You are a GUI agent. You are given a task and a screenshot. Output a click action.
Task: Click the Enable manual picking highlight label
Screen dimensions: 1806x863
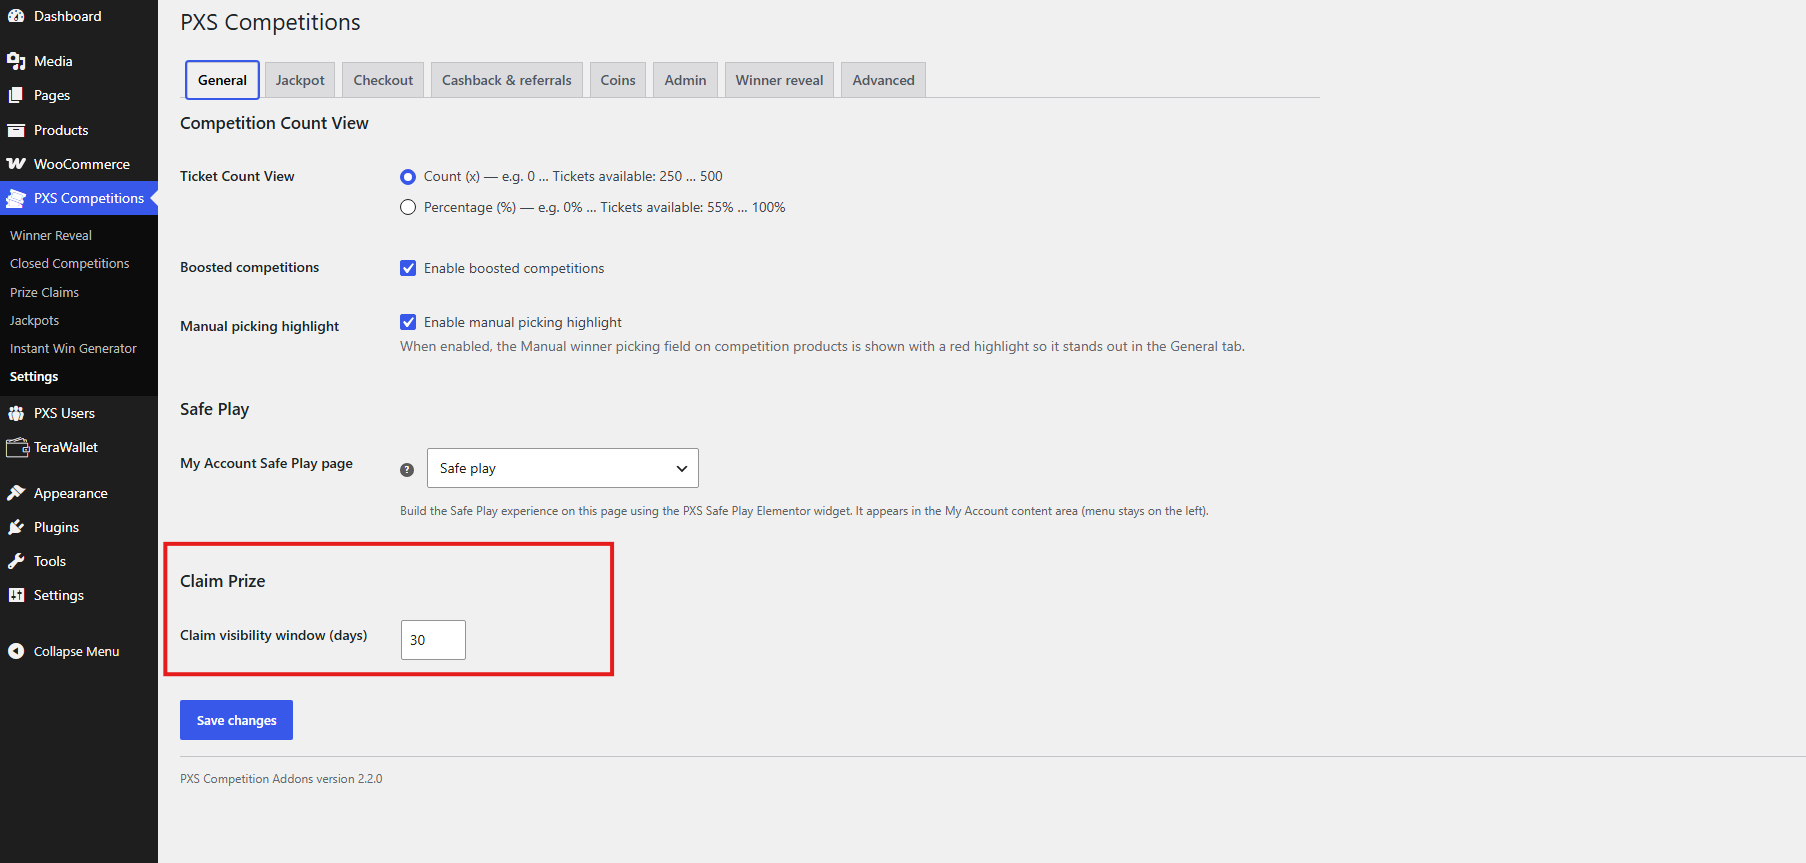(x=523, y=322)
